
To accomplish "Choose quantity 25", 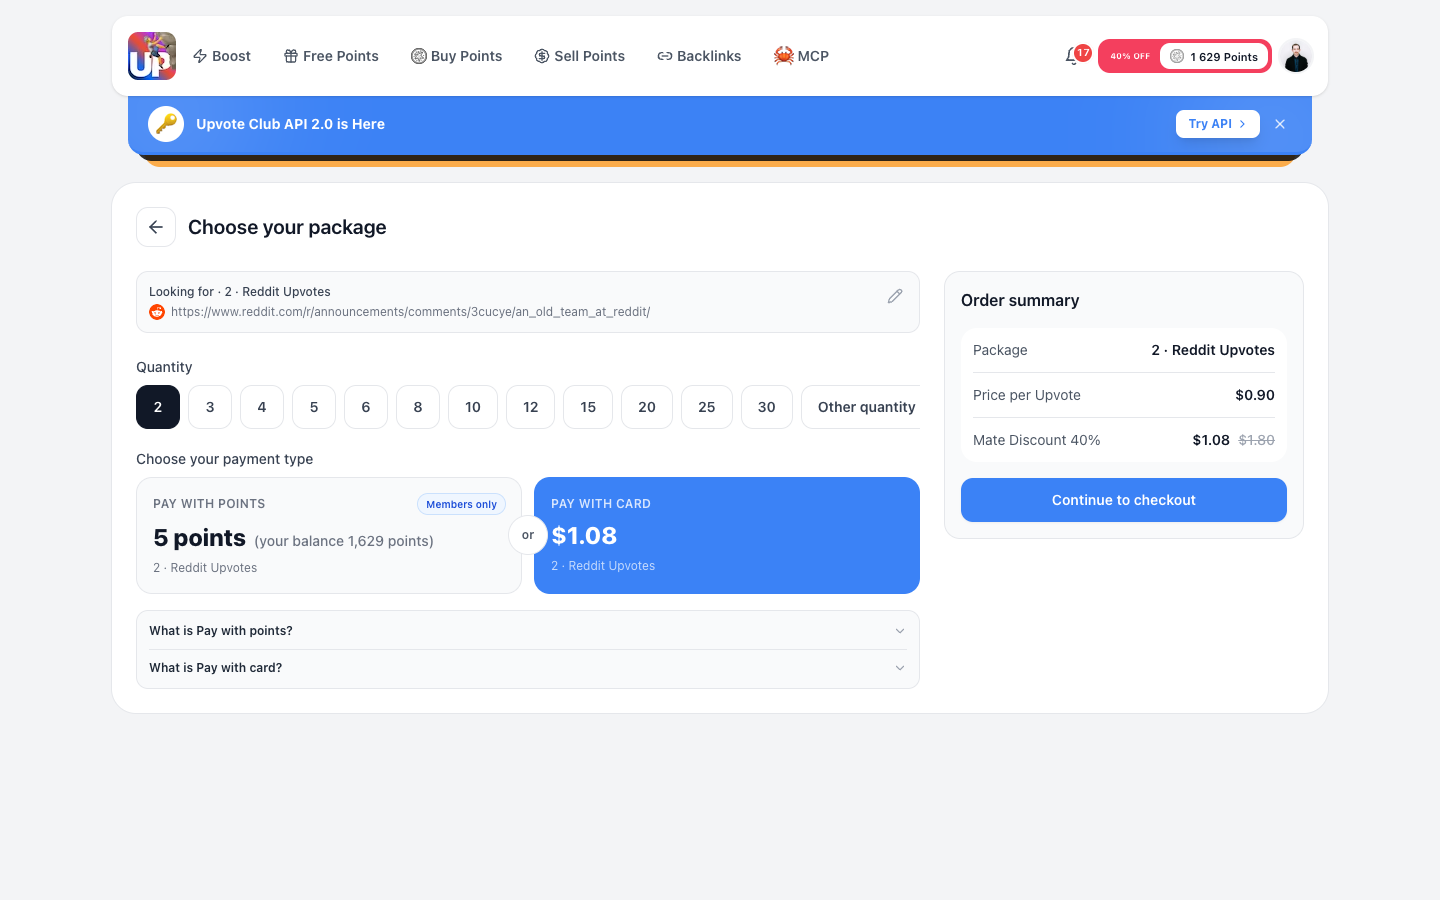I will pyautogui.click(x=707, y=407).
